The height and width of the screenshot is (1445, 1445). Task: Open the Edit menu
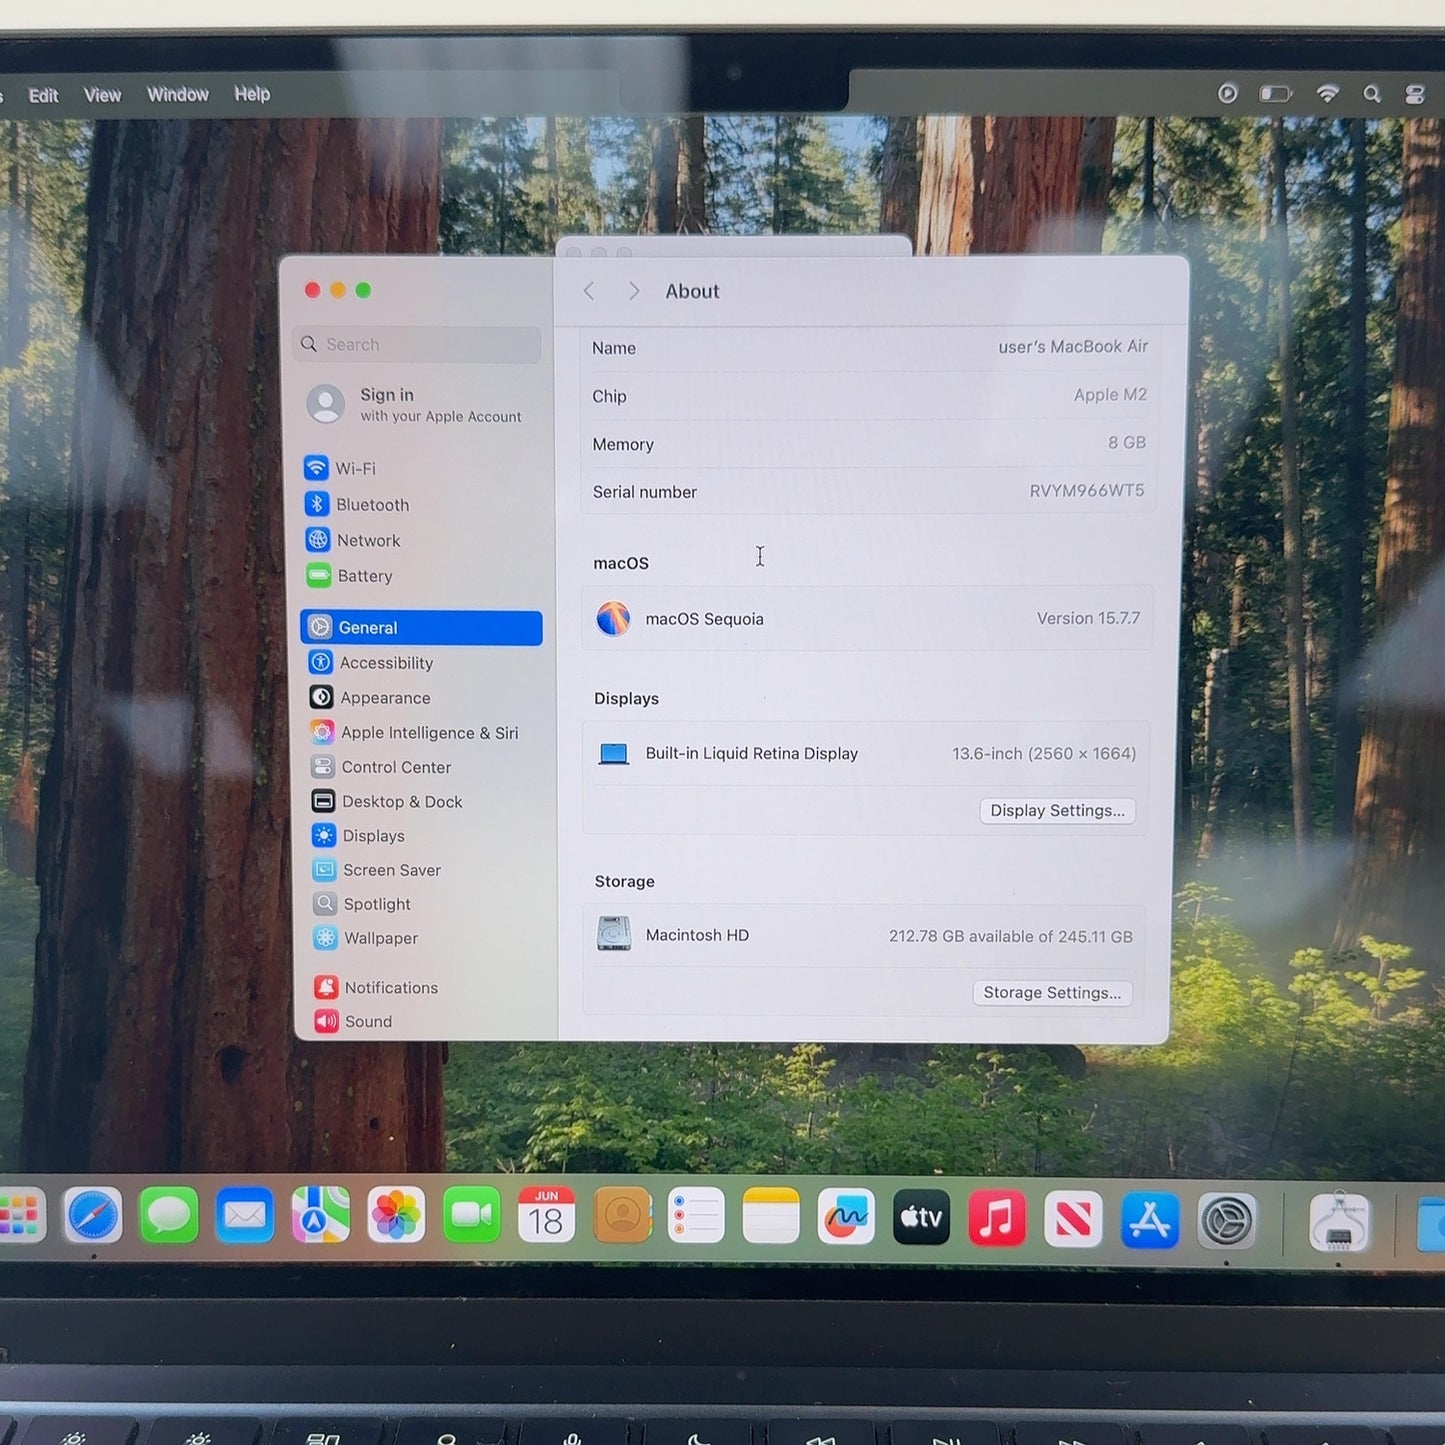tap(43, 95)
